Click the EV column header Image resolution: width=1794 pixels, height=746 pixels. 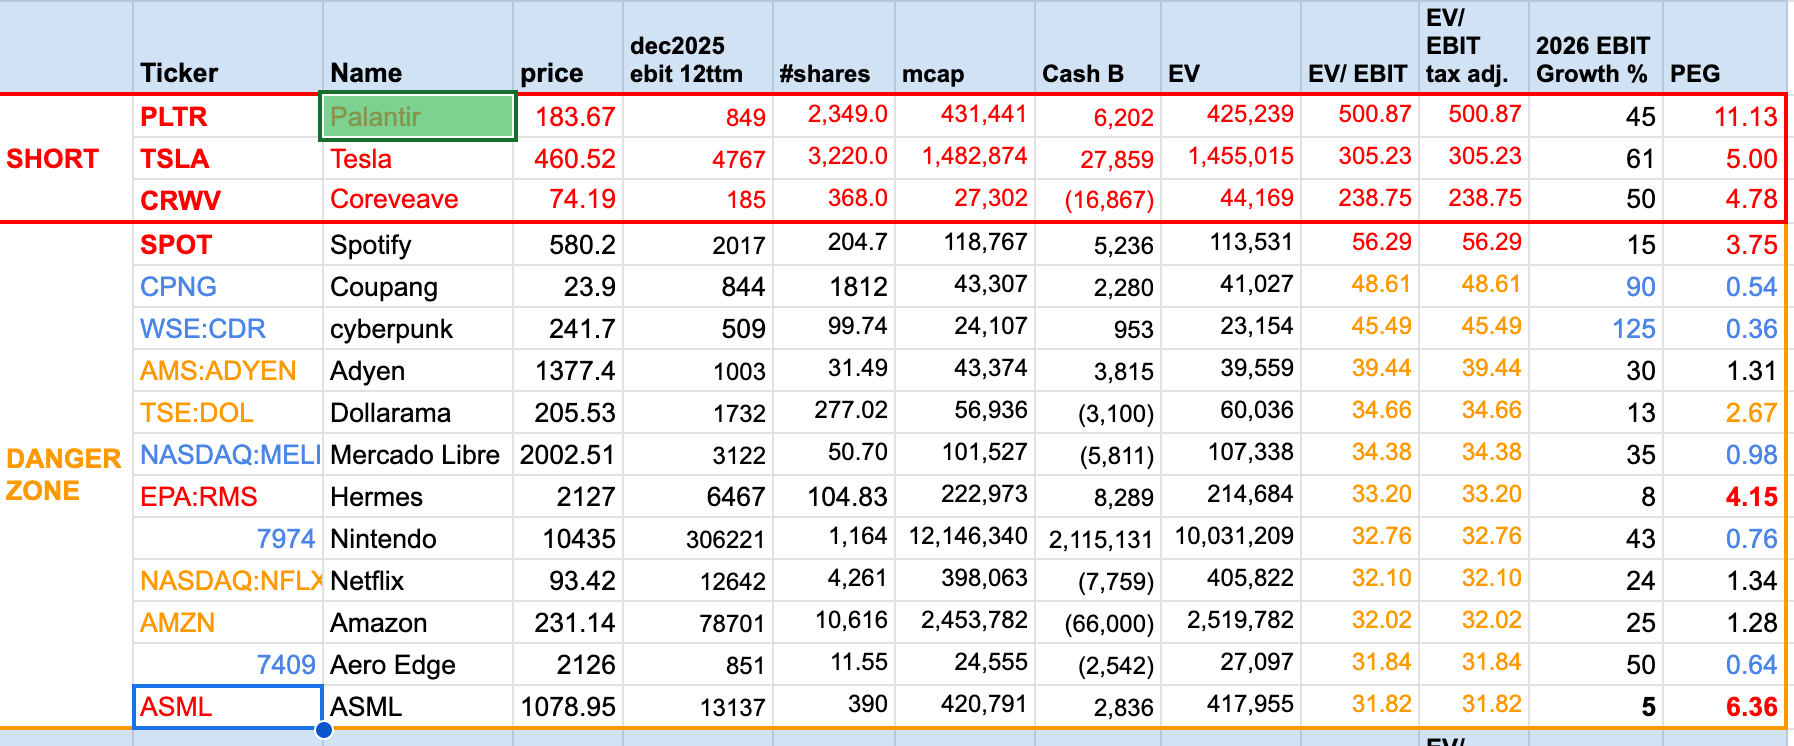[x=1231, y=48]
